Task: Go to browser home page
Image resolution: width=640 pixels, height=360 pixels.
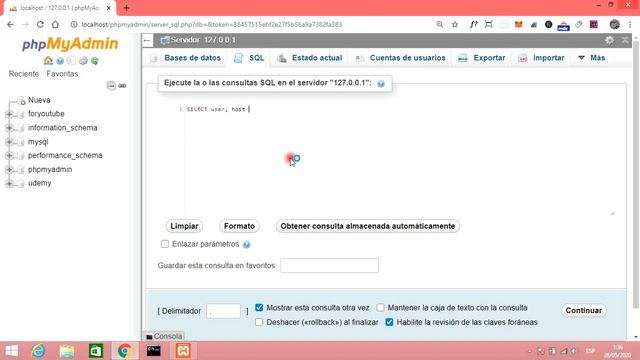Action: coord(55,24)
